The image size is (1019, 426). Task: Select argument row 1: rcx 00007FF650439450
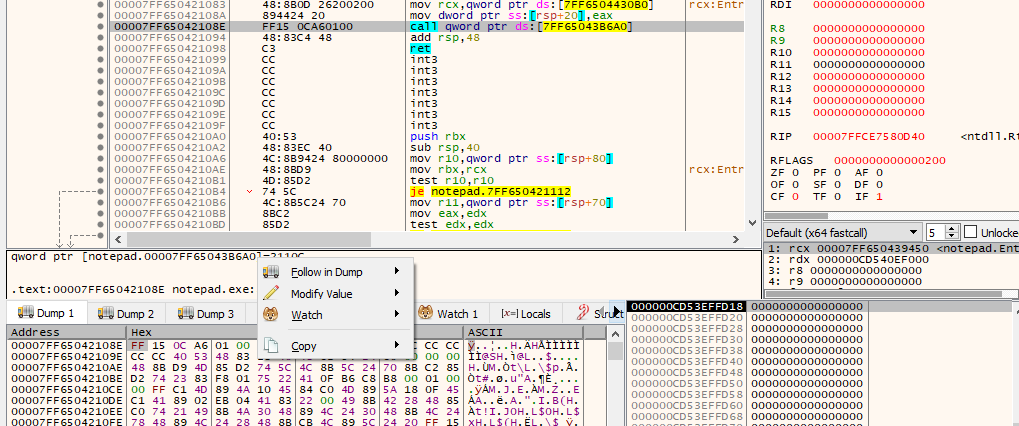click(x=890, y=249)
